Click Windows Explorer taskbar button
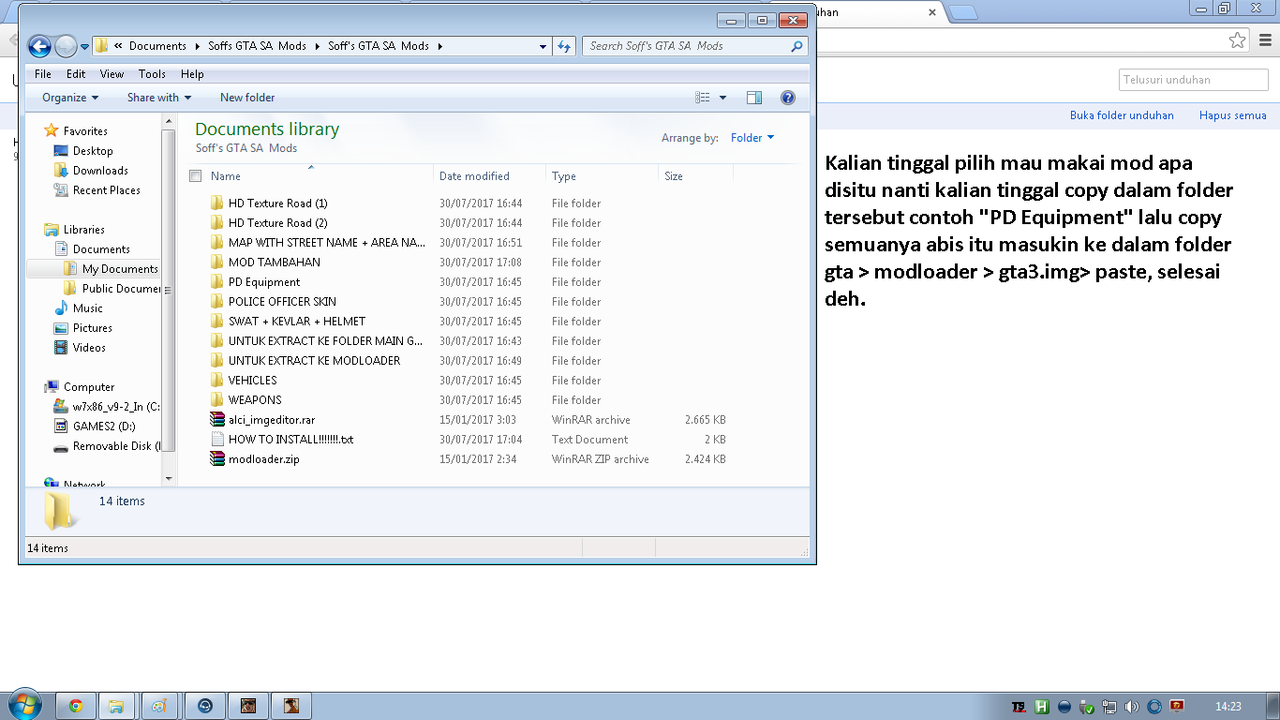 coord(116,706)
